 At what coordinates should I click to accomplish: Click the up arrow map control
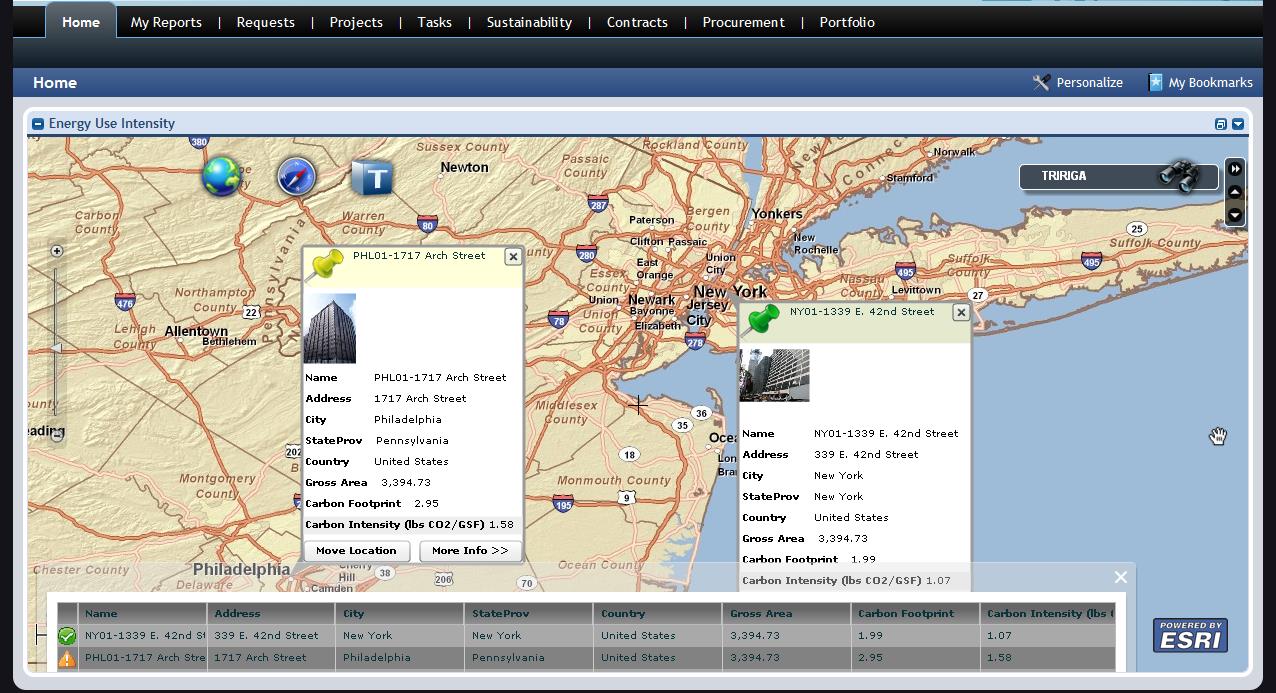1235,192
